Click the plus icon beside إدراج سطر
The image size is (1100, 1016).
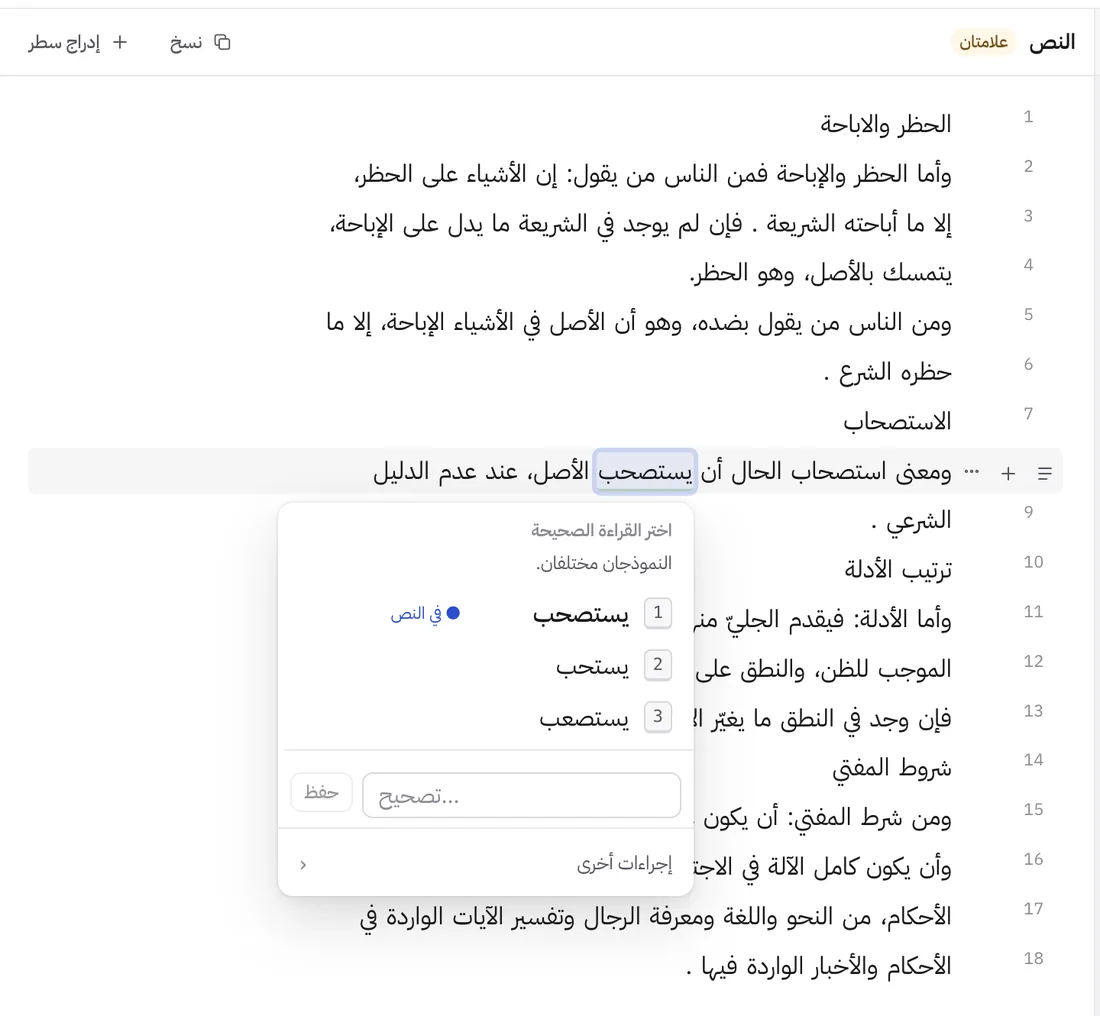pyautogui.click(x=120, y=43)
